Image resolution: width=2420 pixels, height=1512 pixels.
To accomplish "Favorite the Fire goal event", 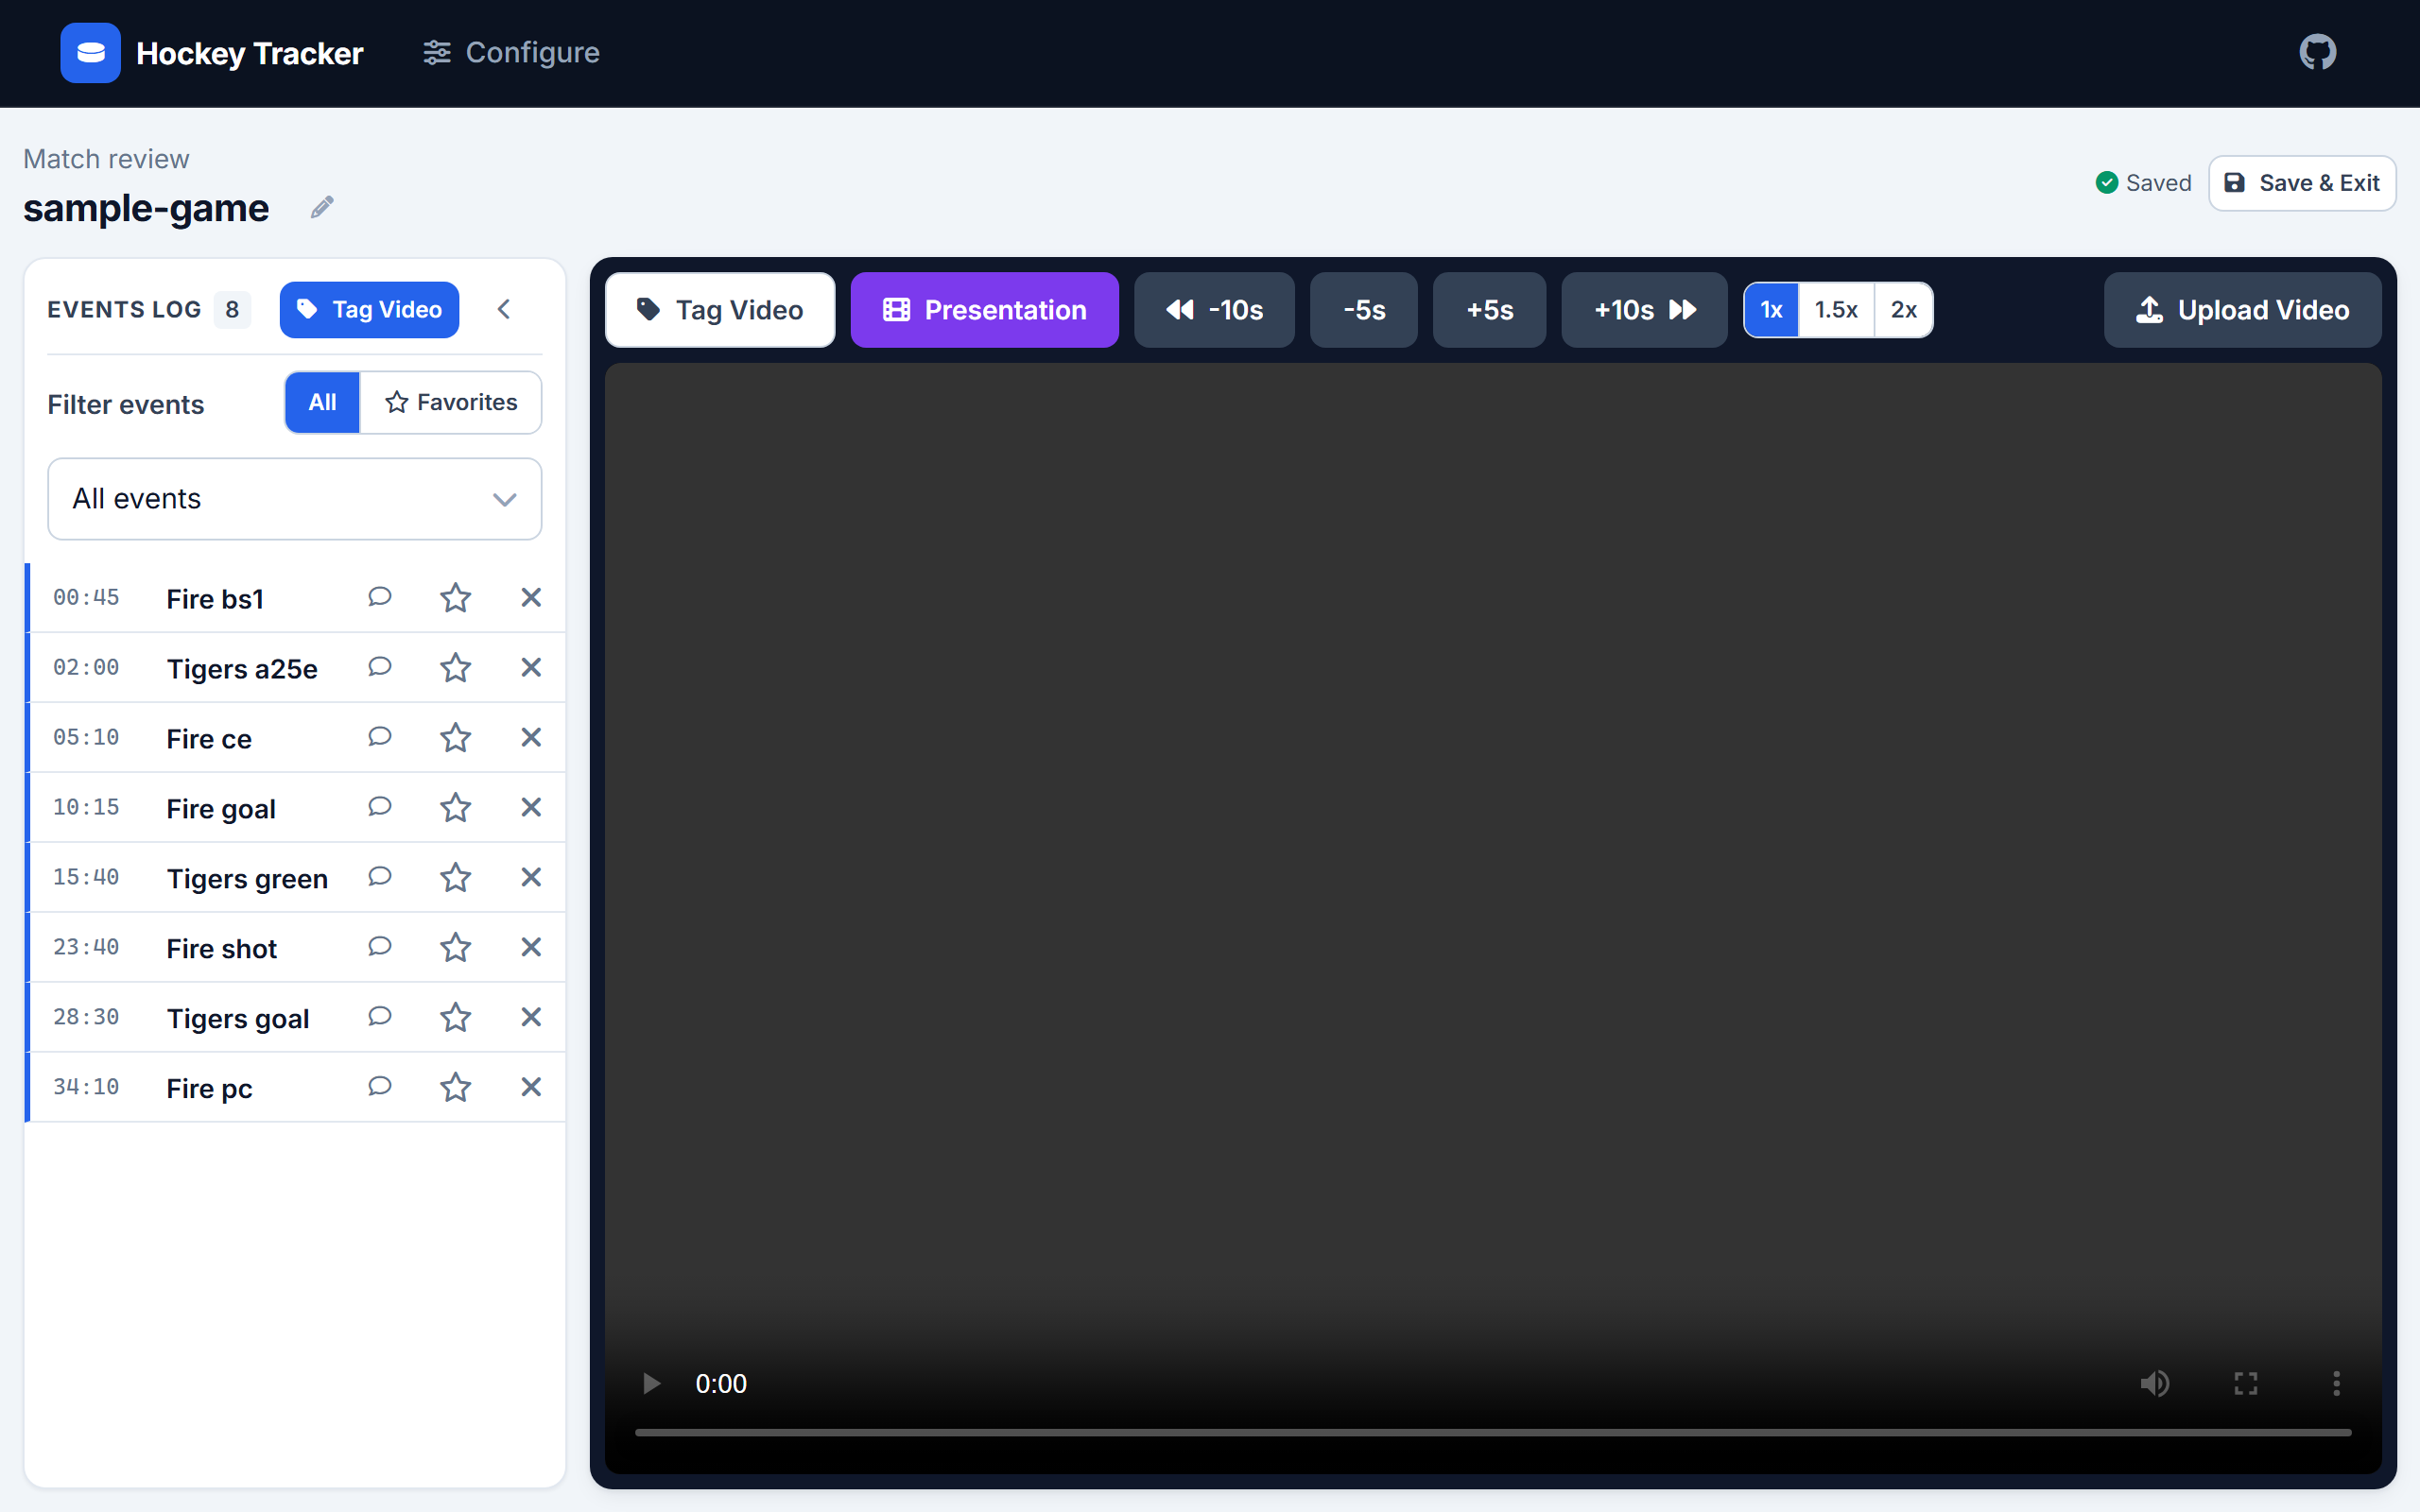I will pyautogui.click(x=455, y=807).
